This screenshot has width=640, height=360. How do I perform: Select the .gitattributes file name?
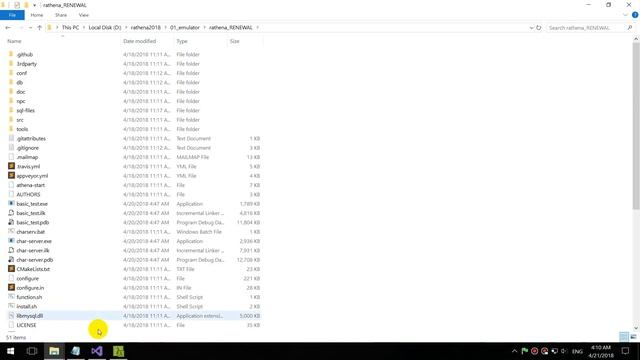[31, 139]
